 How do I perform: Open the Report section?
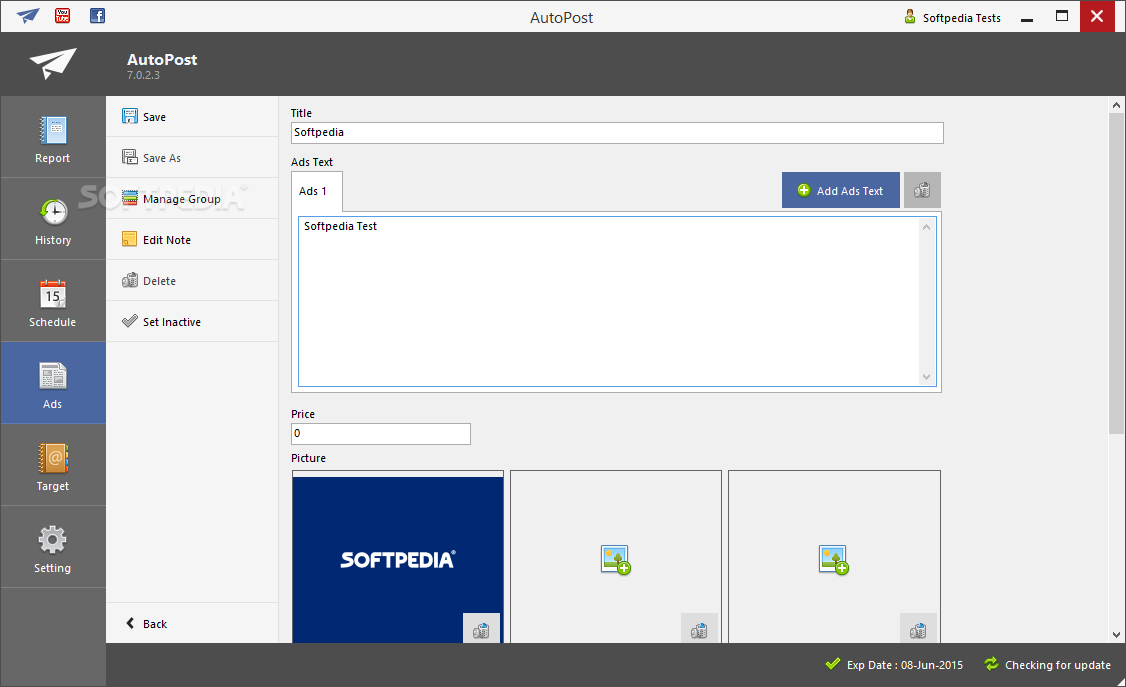53,137
